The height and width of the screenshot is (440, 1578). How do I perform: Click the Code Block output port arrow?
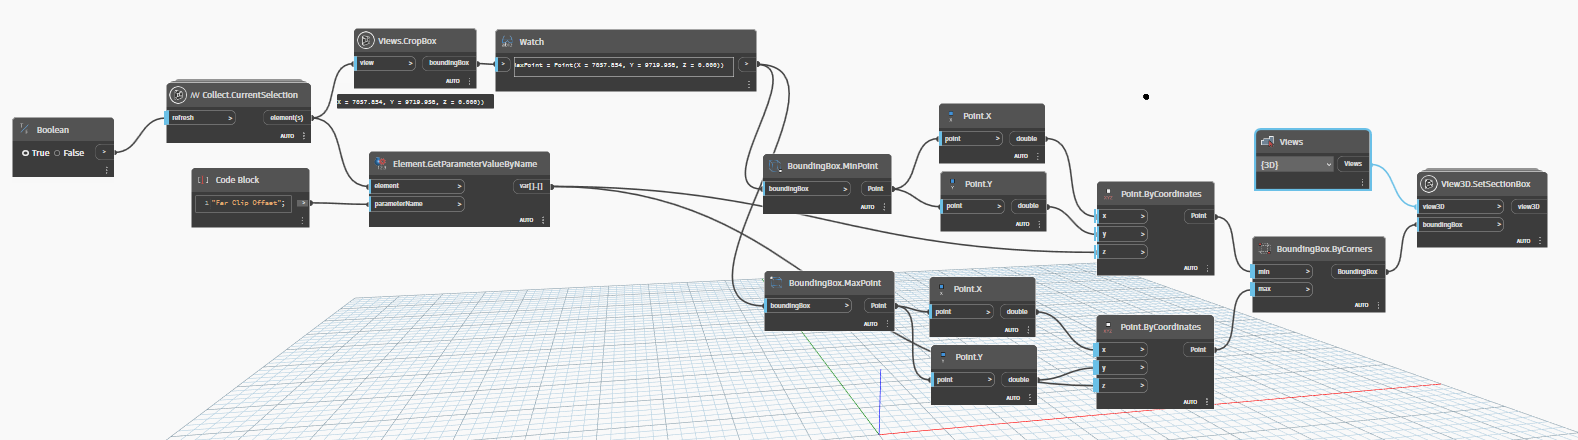tap(302, 203)
